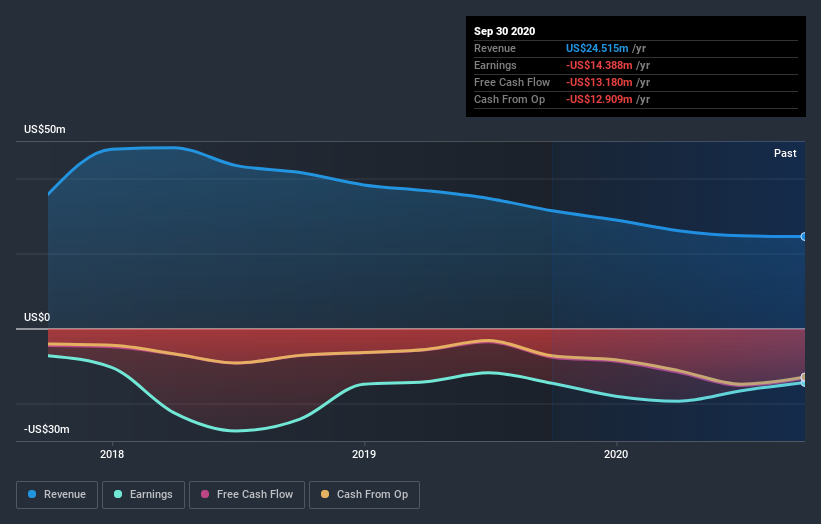This screenshot has width=821, height=524.
Task: Click the 2020 x-axis label
Action: (x=616, y=454)
